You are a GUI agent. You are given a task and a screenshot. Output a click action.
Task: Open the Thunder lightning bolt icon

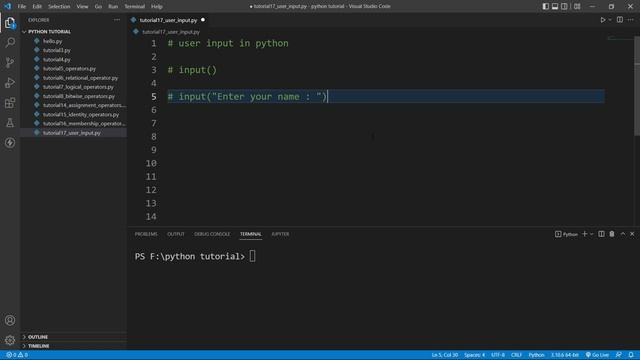10,142
